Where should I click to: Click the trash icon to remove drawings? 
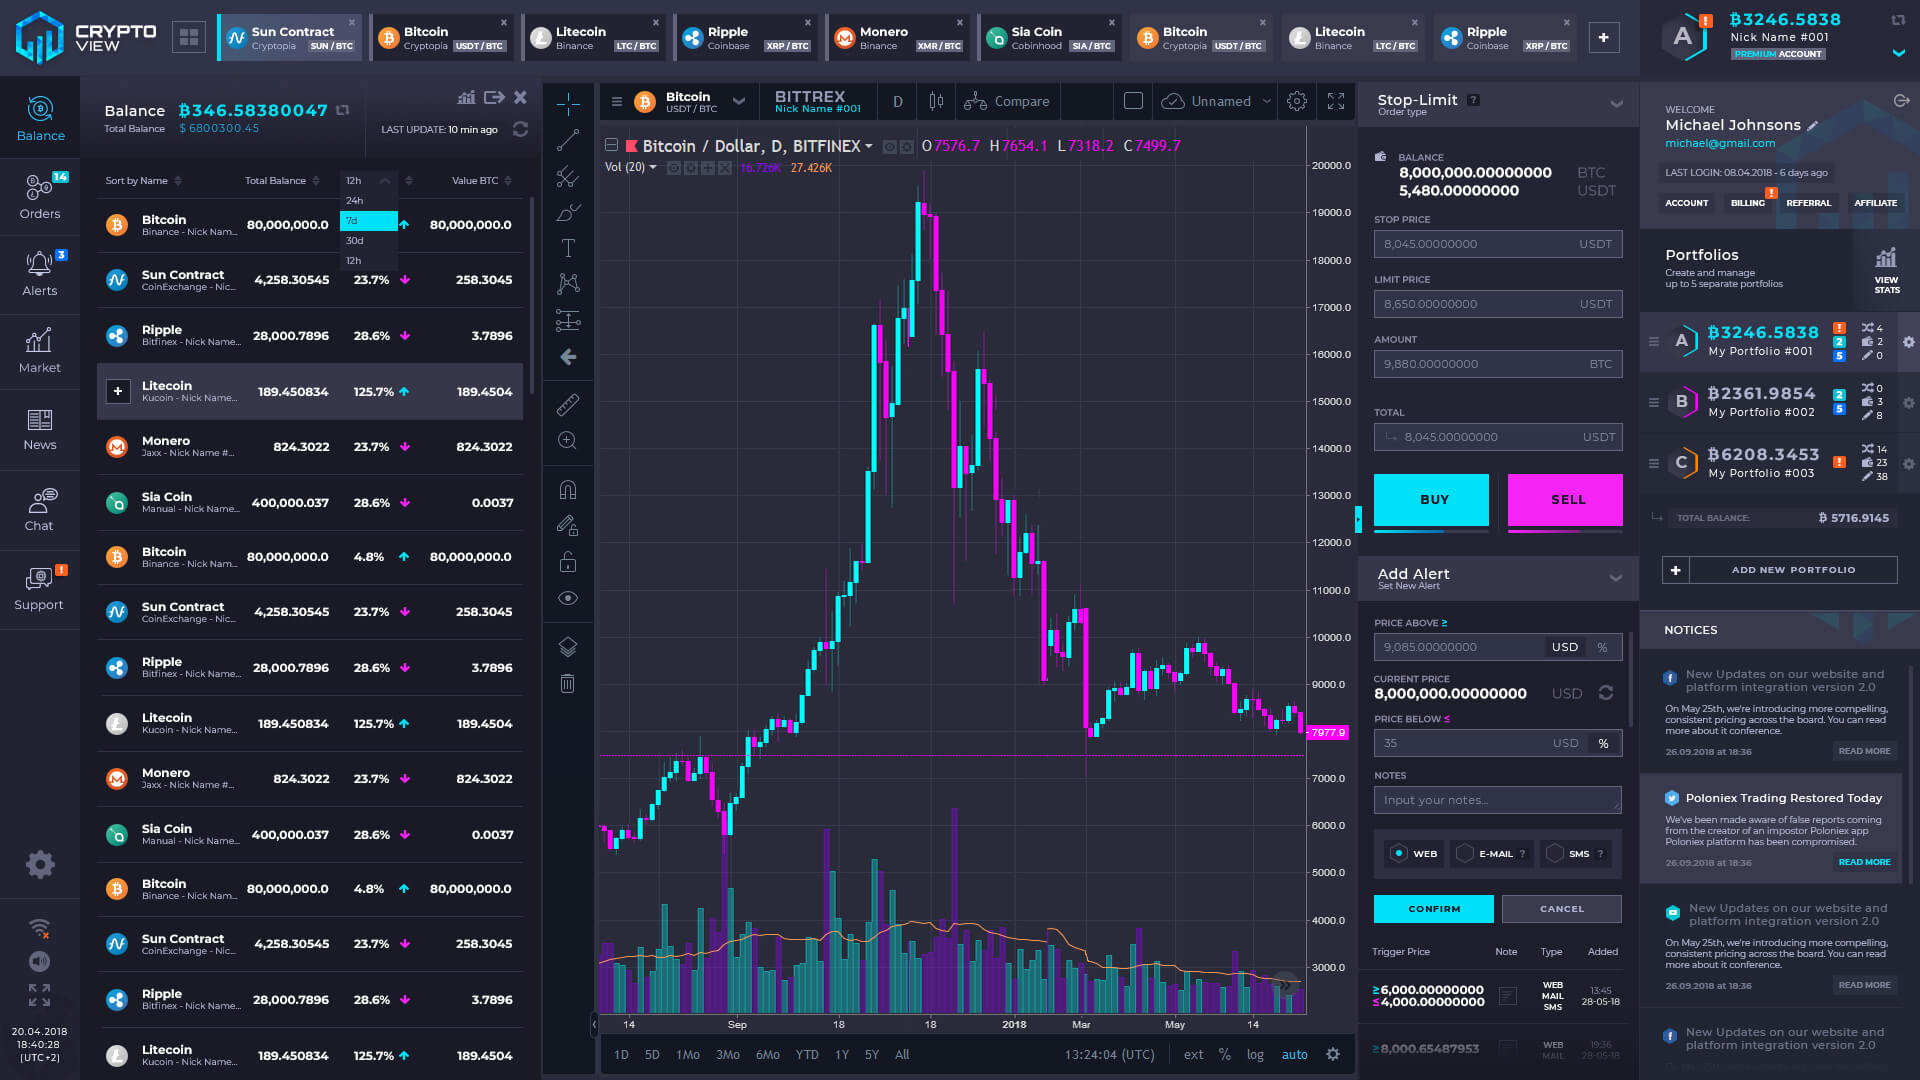(x=567, y=683)
